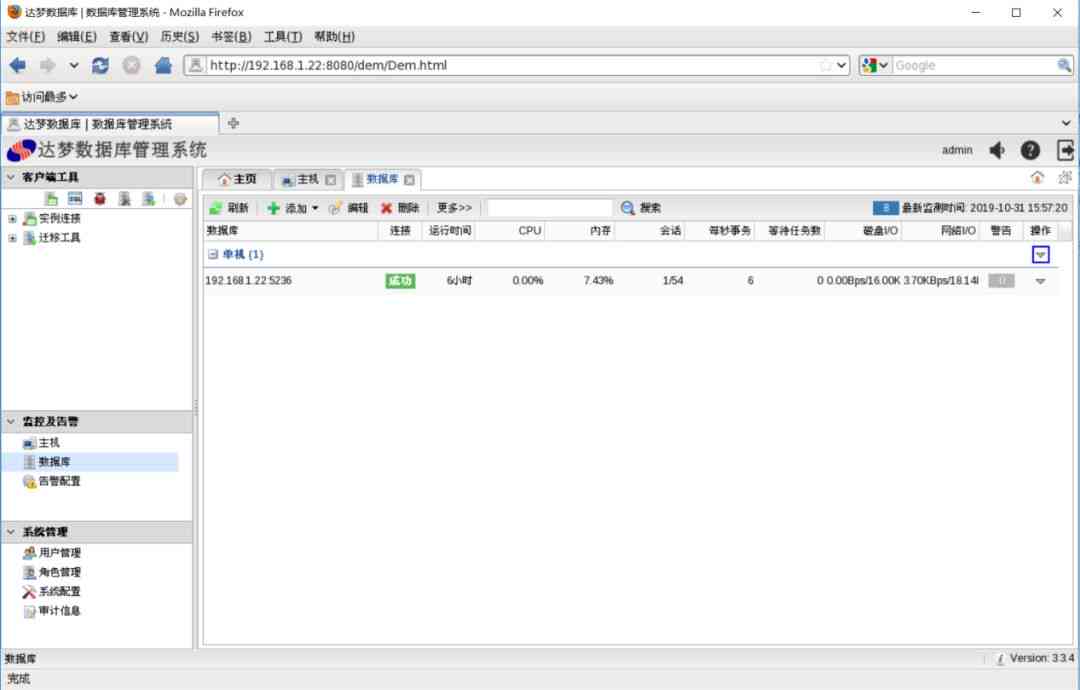Collapse the 系统管理 panel
Viewport: 1080px width, 690px height.
(x=10, y=532)
